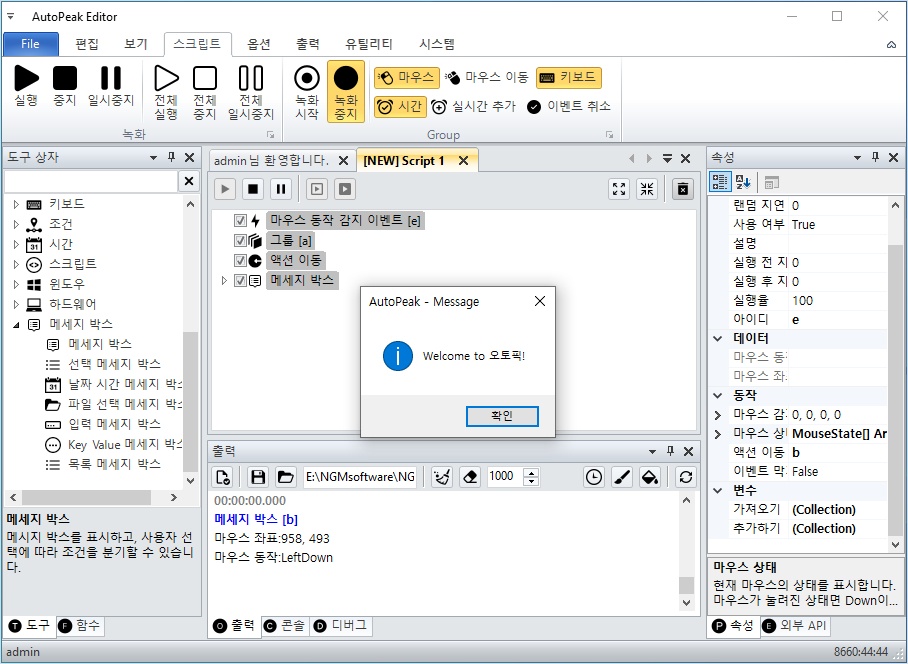Erase output with eraser icon

coord(470,477)
